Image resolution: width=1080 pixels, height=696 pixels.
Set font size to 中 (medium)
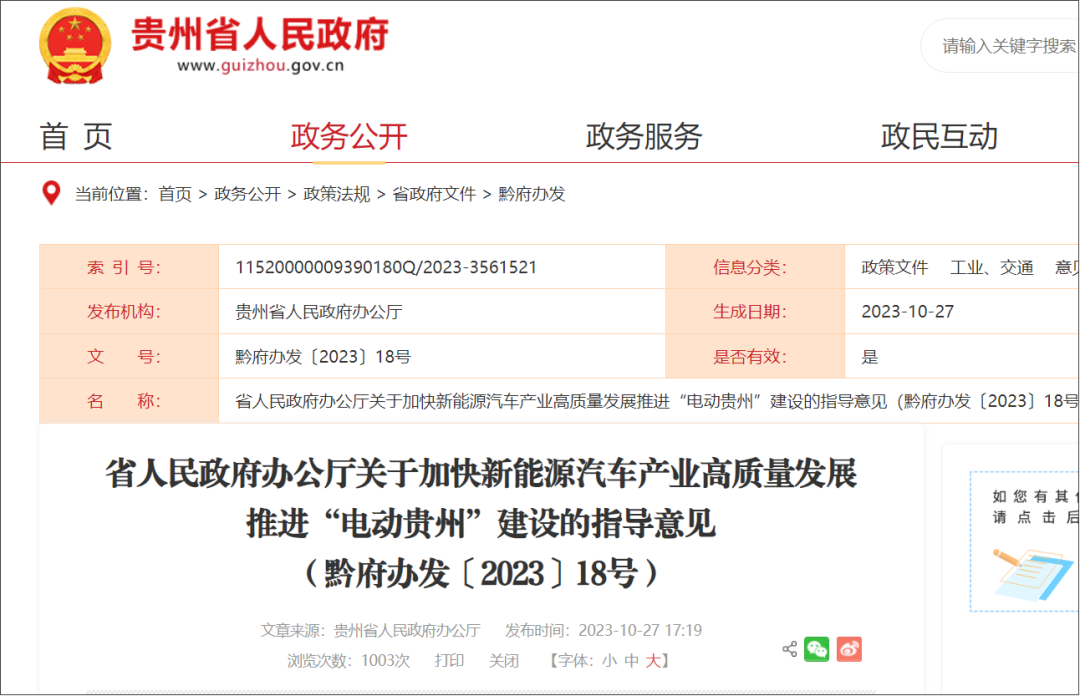click(x=631, y=661)
